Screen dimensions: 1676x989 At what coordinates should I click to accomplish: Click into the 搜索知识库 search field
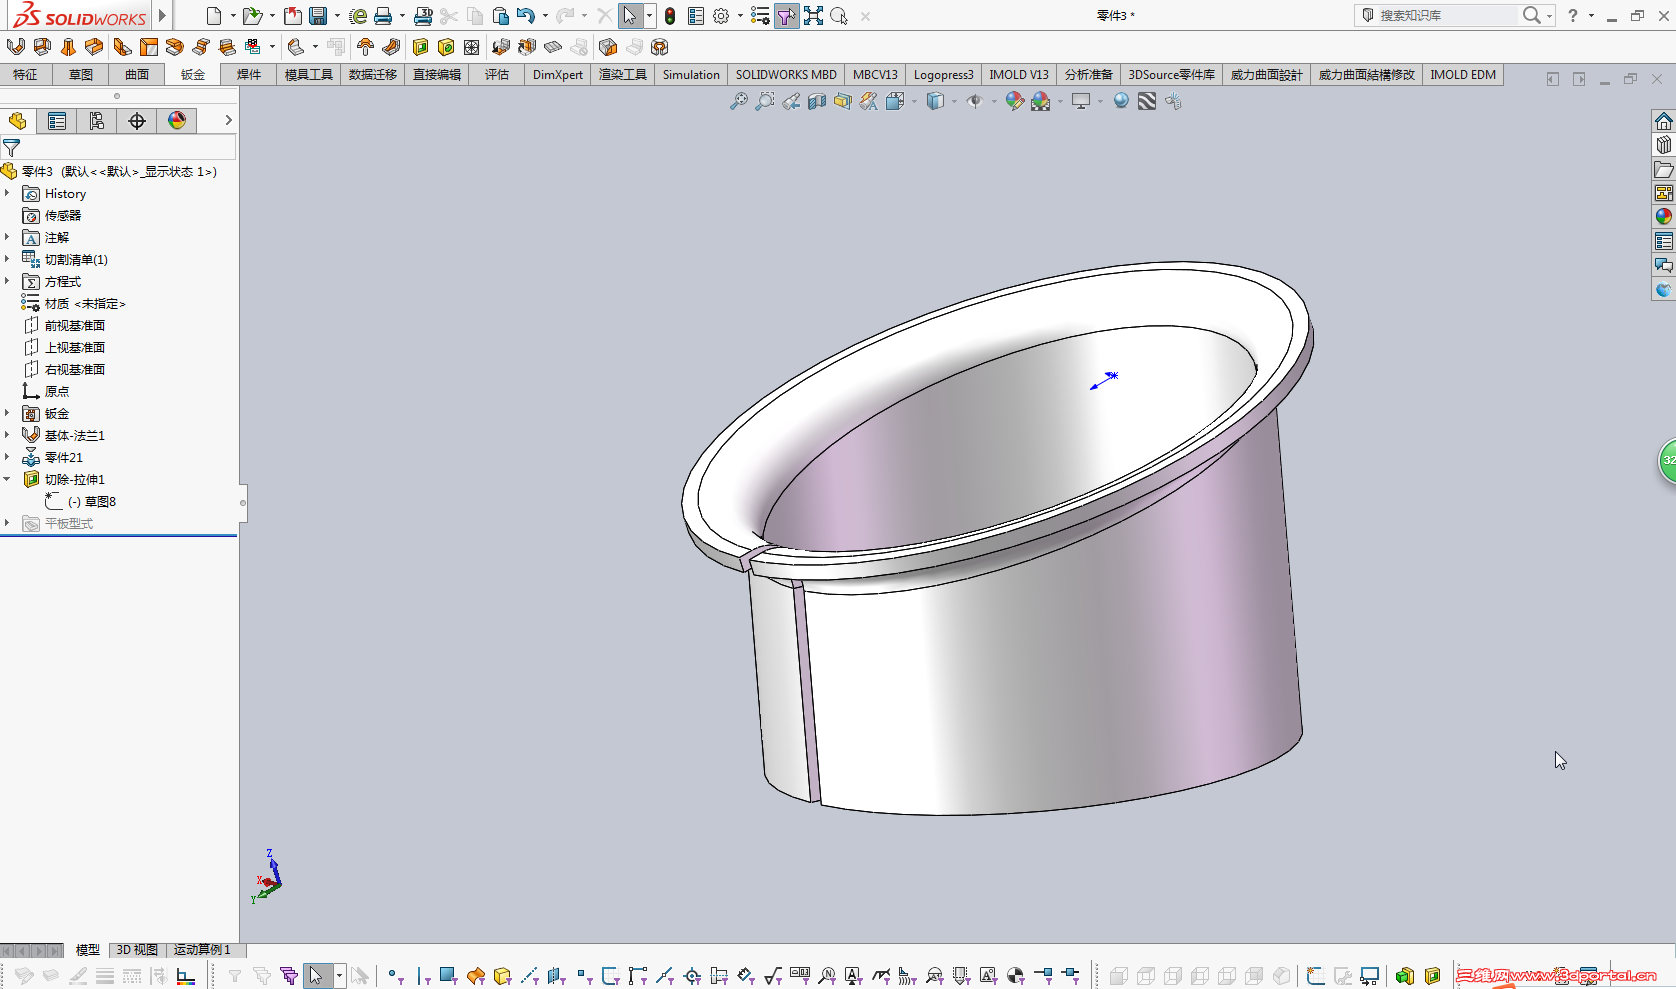coord(1447,15)
